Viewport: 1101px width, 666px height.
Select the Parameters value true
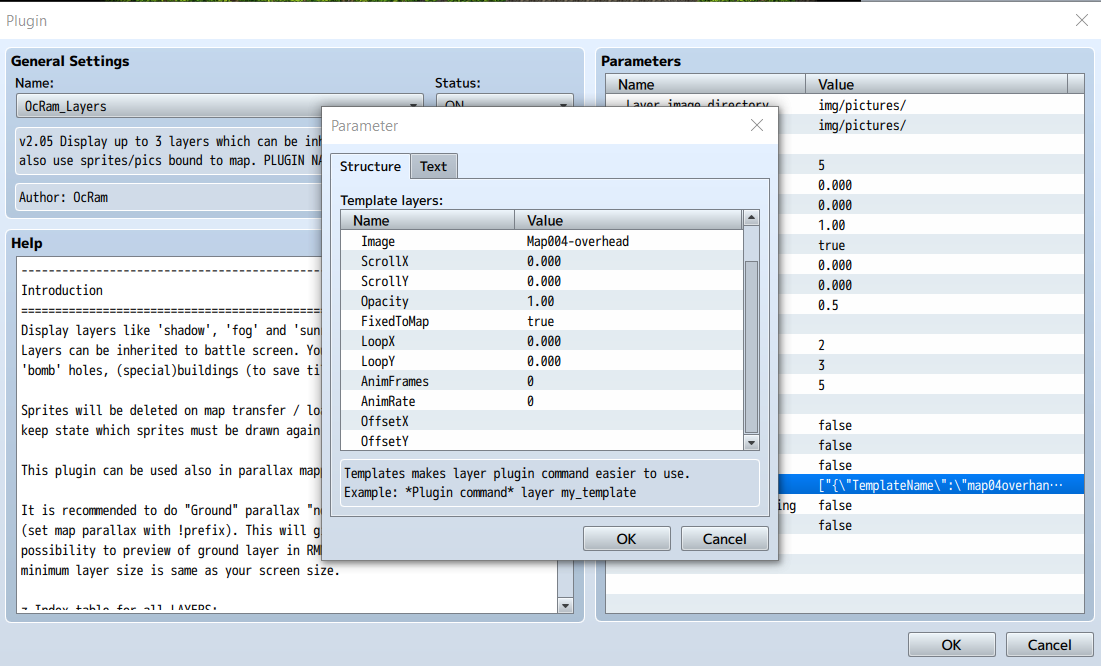(831, 245)
